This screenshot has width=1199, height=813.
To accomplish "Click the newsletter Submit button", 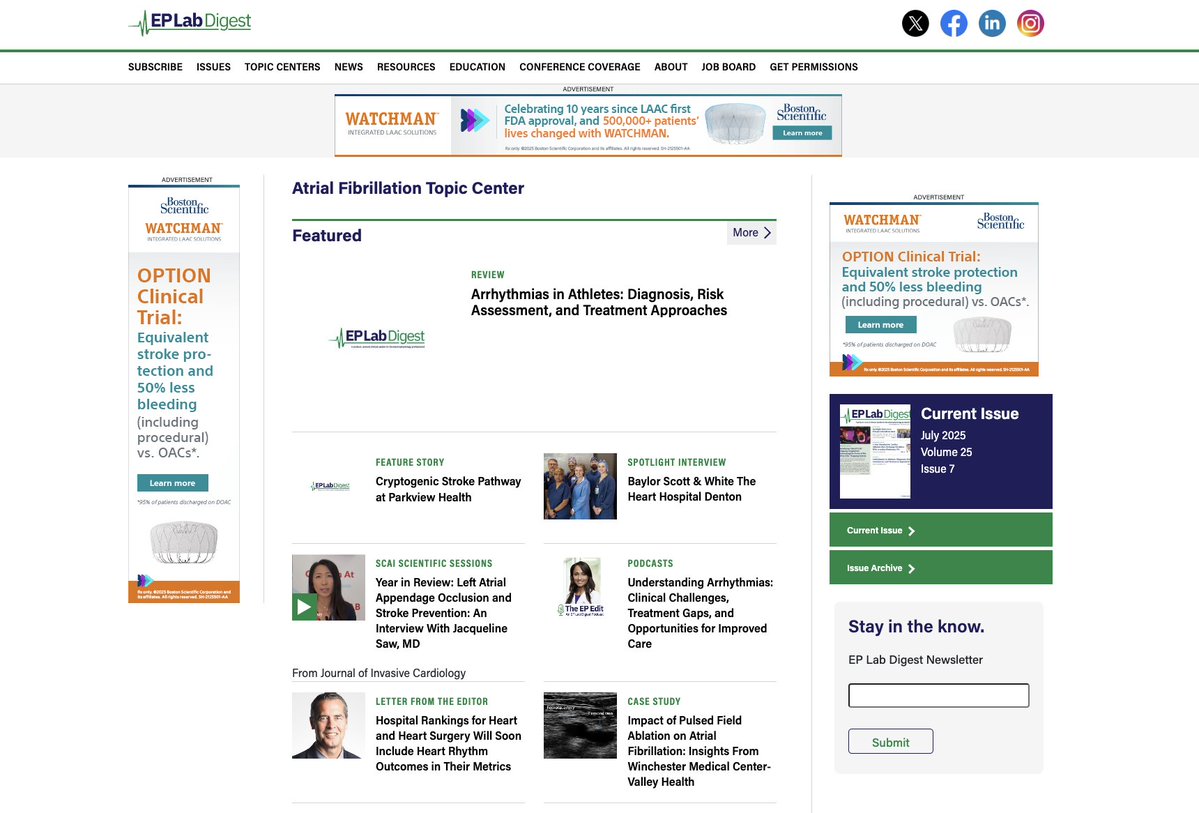I will coord(890,742).
